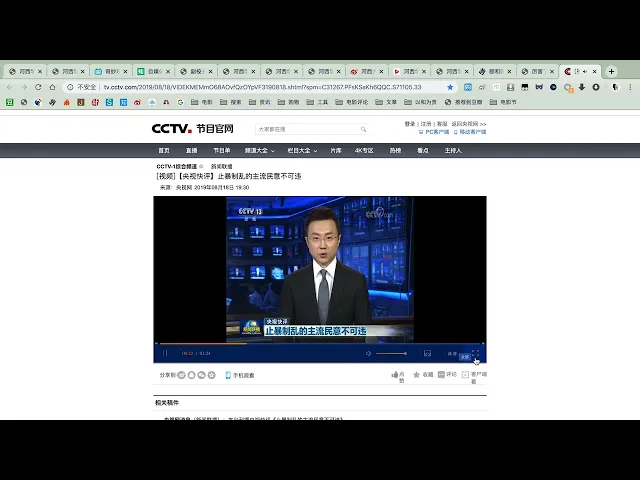Mute the video with the speaker icon
640x480 pixels.
pyautogui.click(x=368, y=353)
